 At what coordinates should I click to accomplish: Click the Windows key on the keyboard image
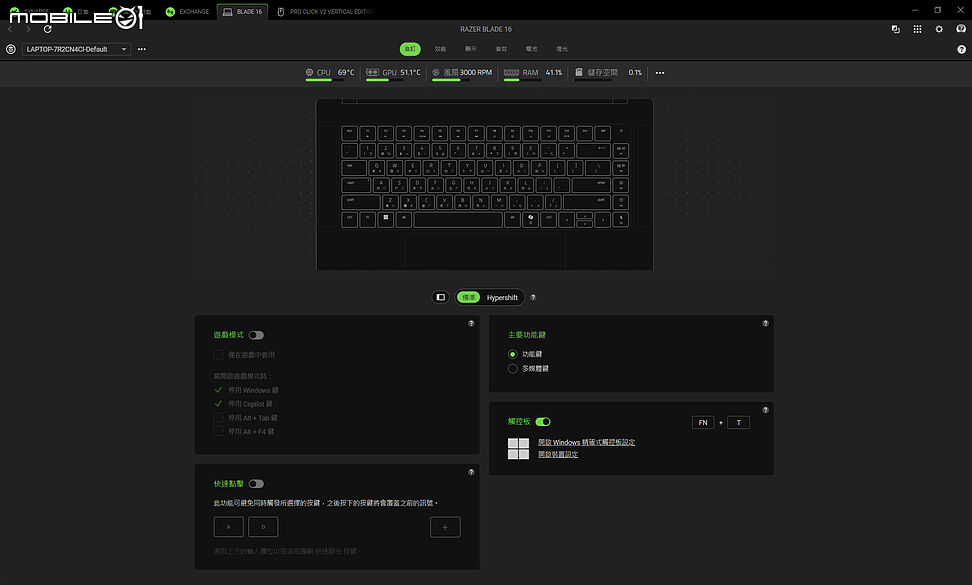point(386,219)
